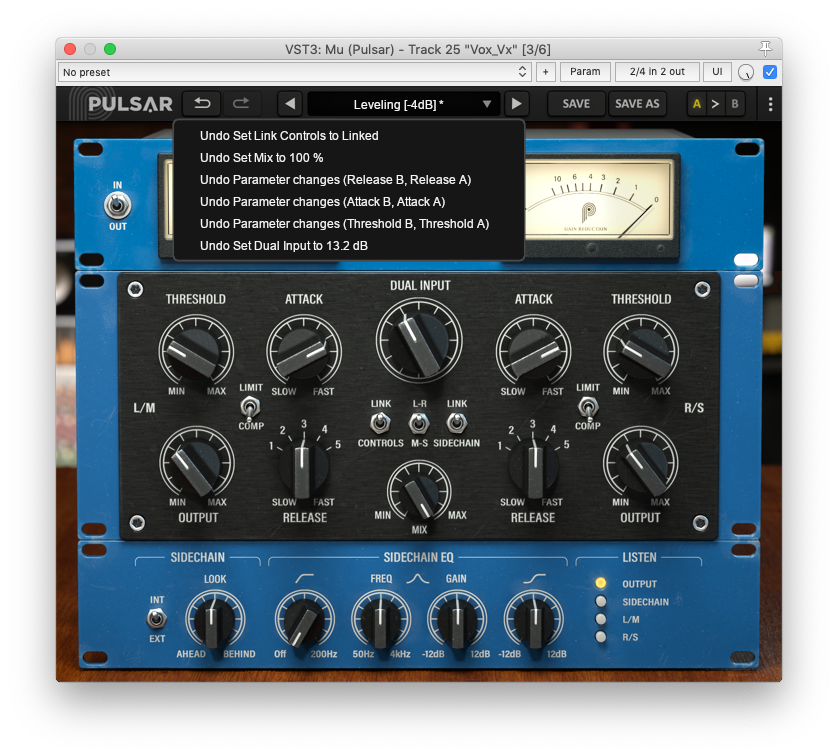Go to the next preset arrow
This screenshot has width=838, height=756.
pos(516,104)
